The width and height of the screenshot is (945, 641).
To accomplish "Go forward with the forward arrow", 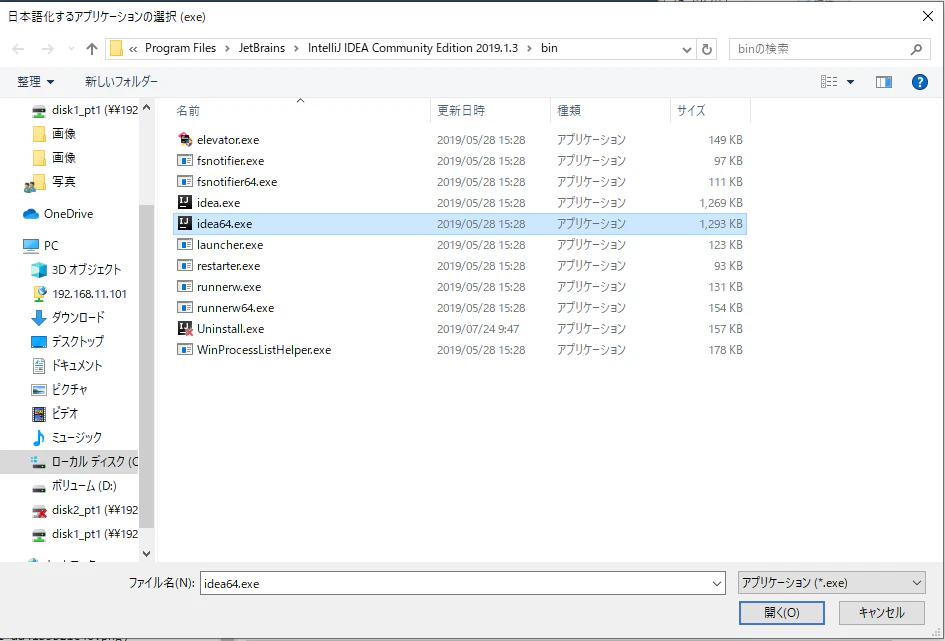I will [x=48, y=49].
